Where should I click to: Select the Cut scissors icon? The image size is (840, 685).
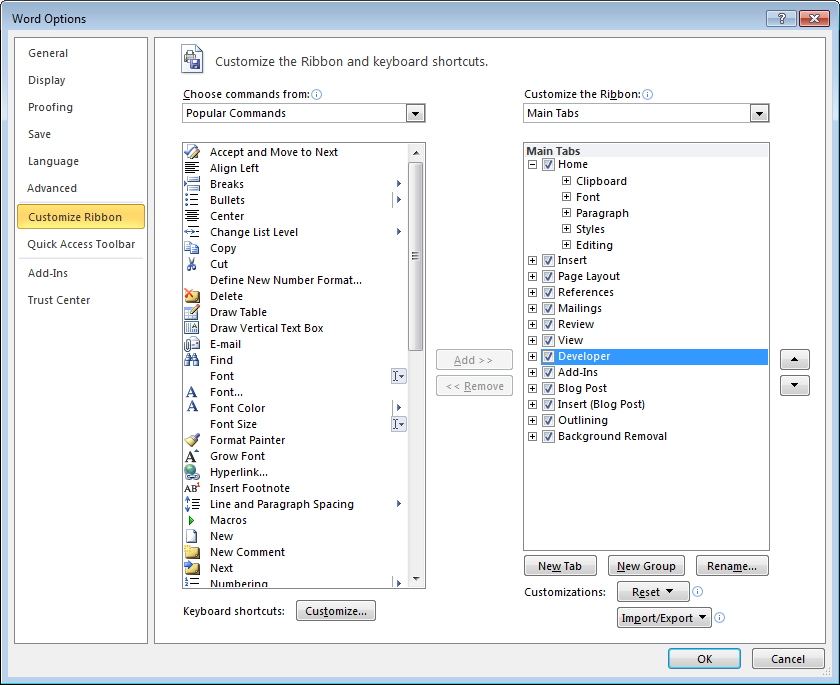click(191, 264)
